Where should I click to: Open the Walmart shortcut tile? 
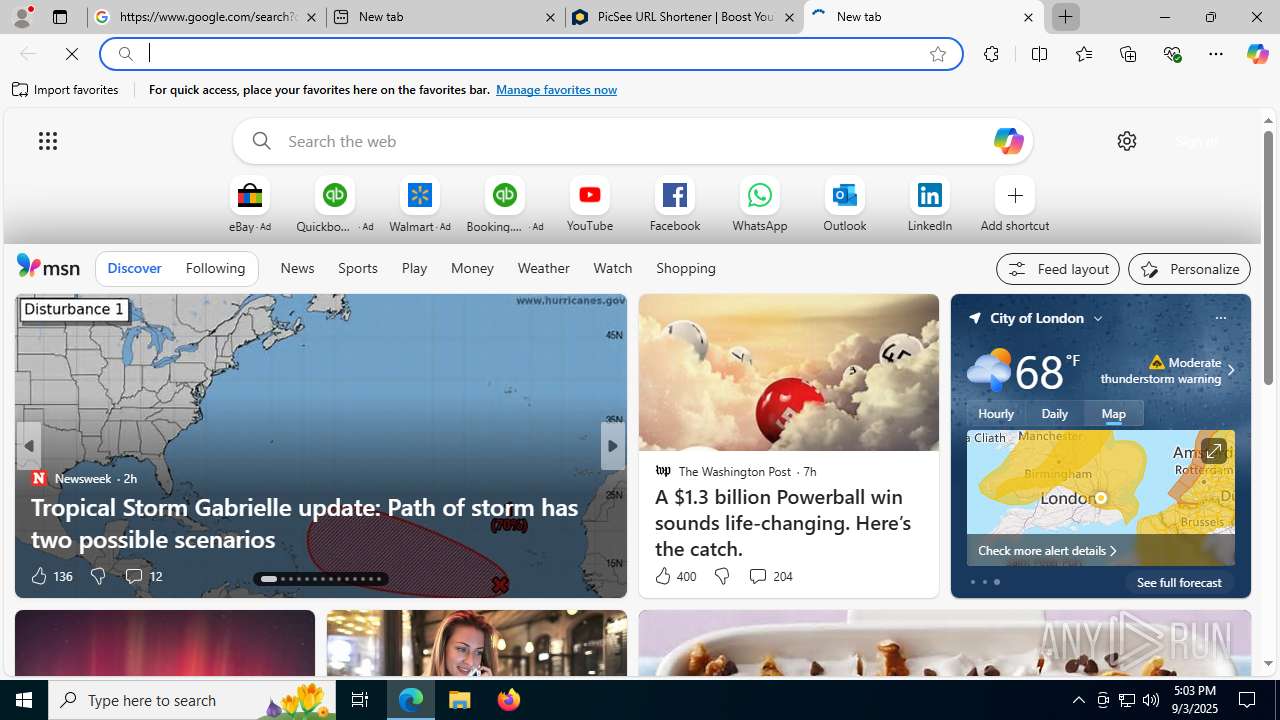click(x=419, y=205)
